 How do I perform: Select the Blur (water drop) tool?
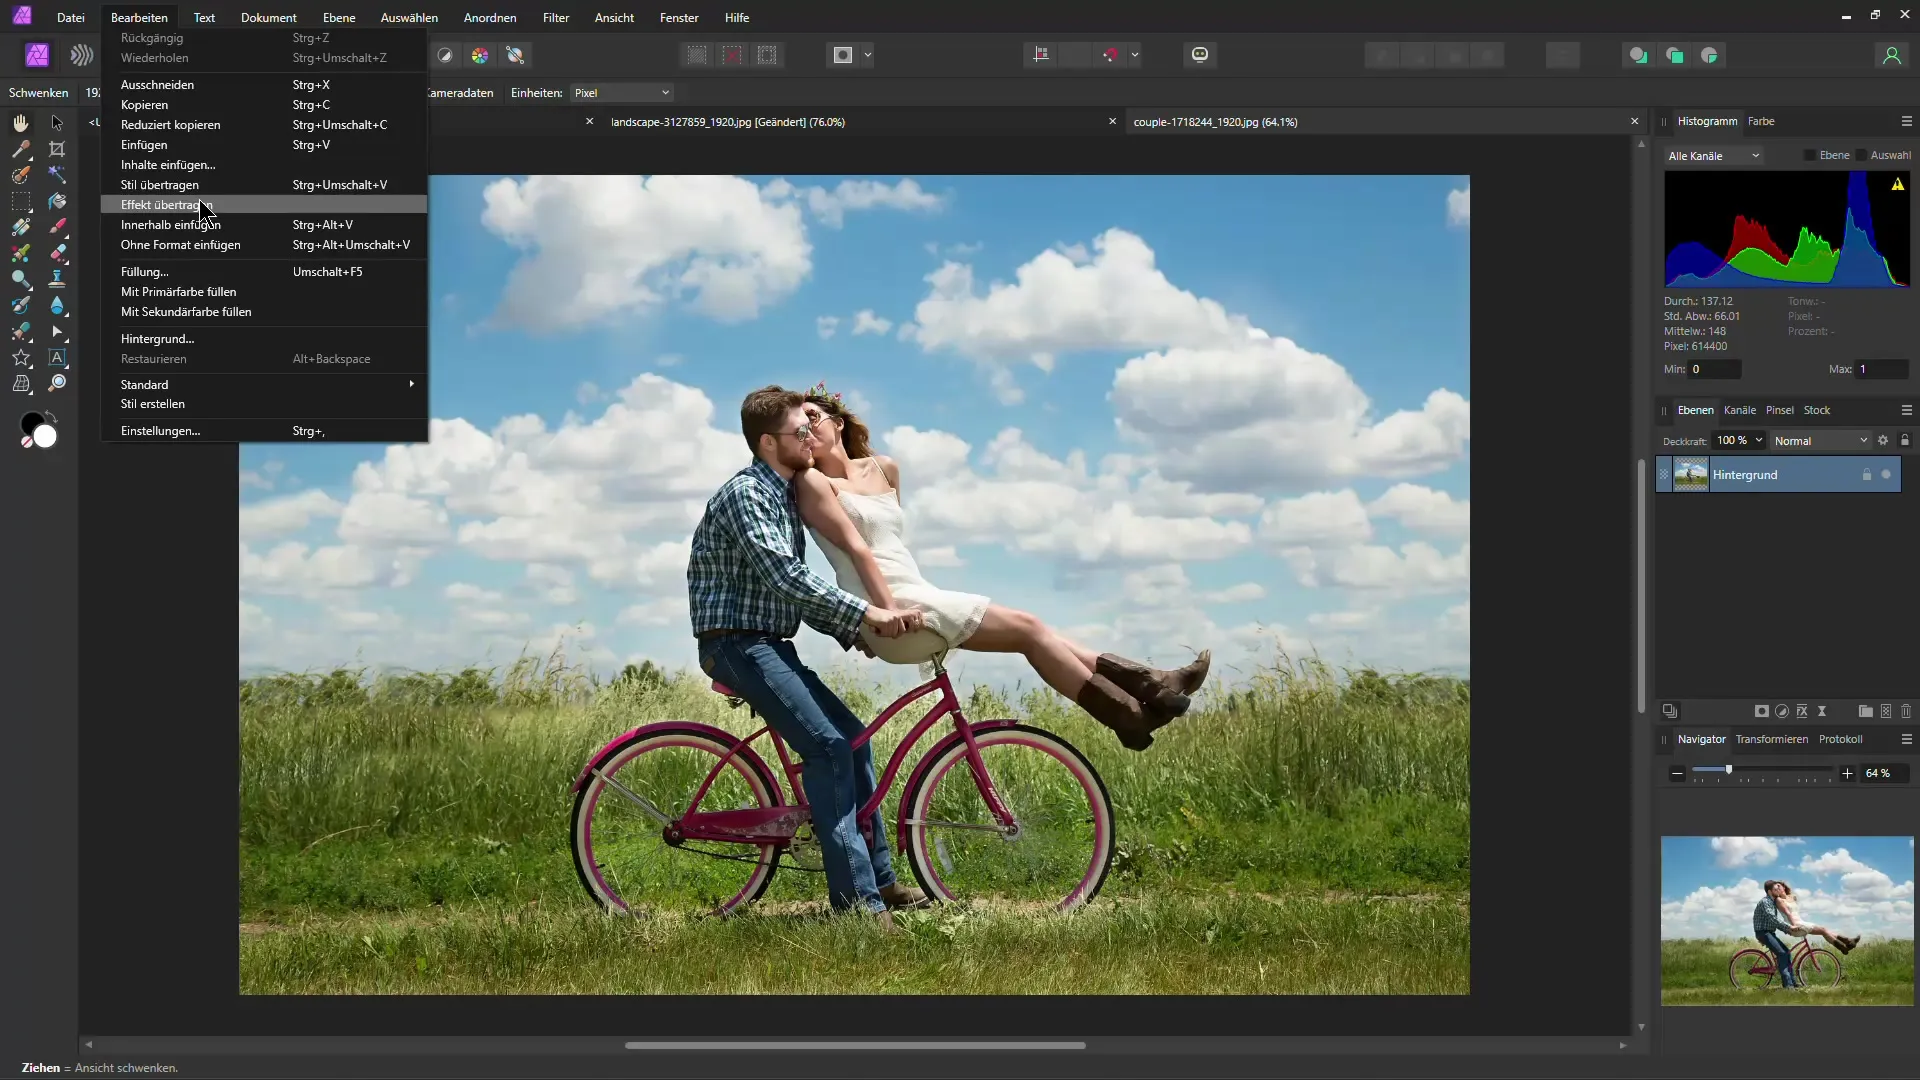point(57,305)
